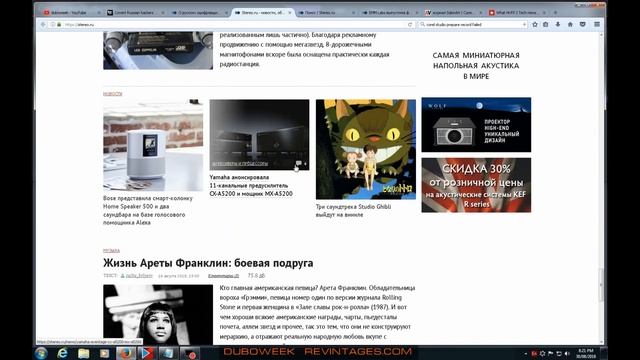Screen dimensions: 640x360
Task: Open the article author profile link
Action: (137, 276)
